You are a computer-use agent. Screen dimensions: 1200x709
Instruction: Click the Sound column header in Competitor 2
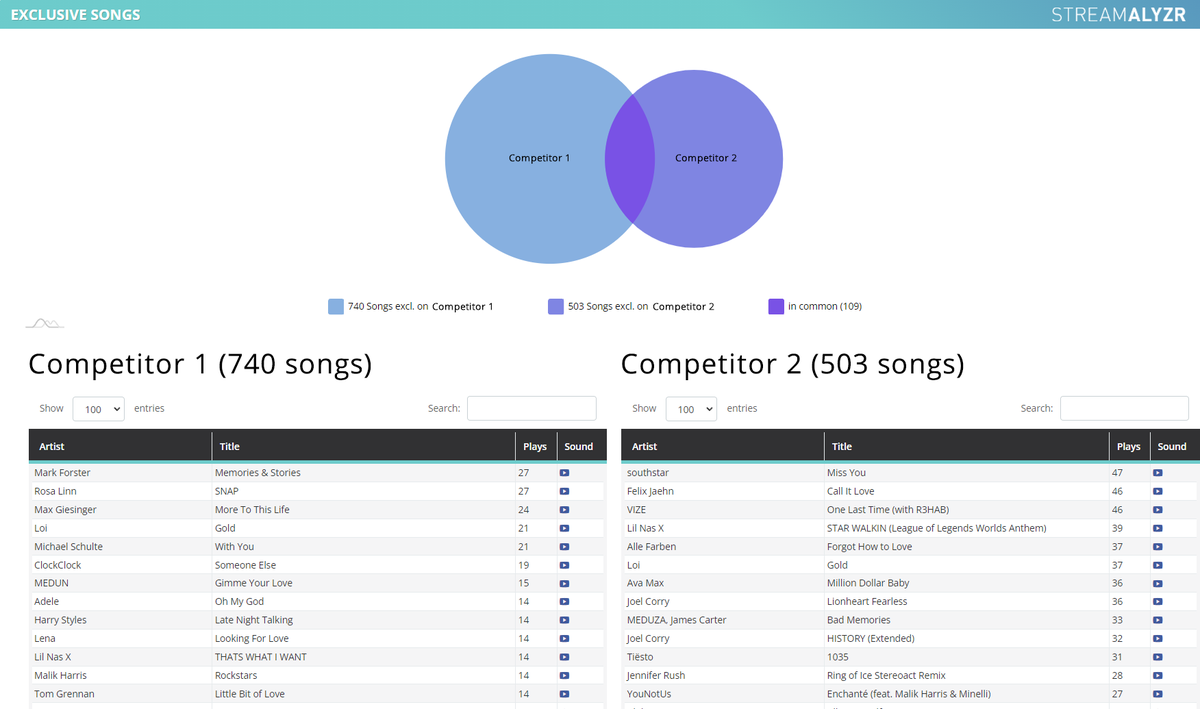click(1172, 446)
